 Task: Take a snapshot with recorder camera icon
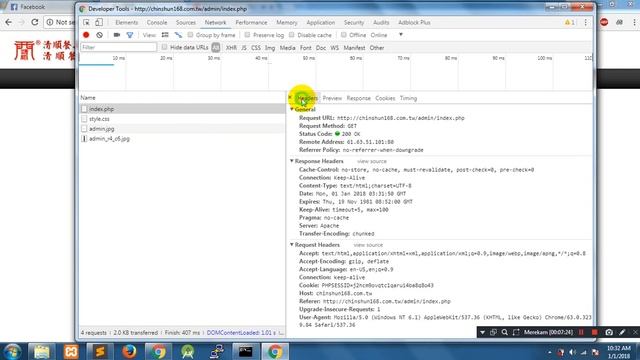[x=609, y=332]
